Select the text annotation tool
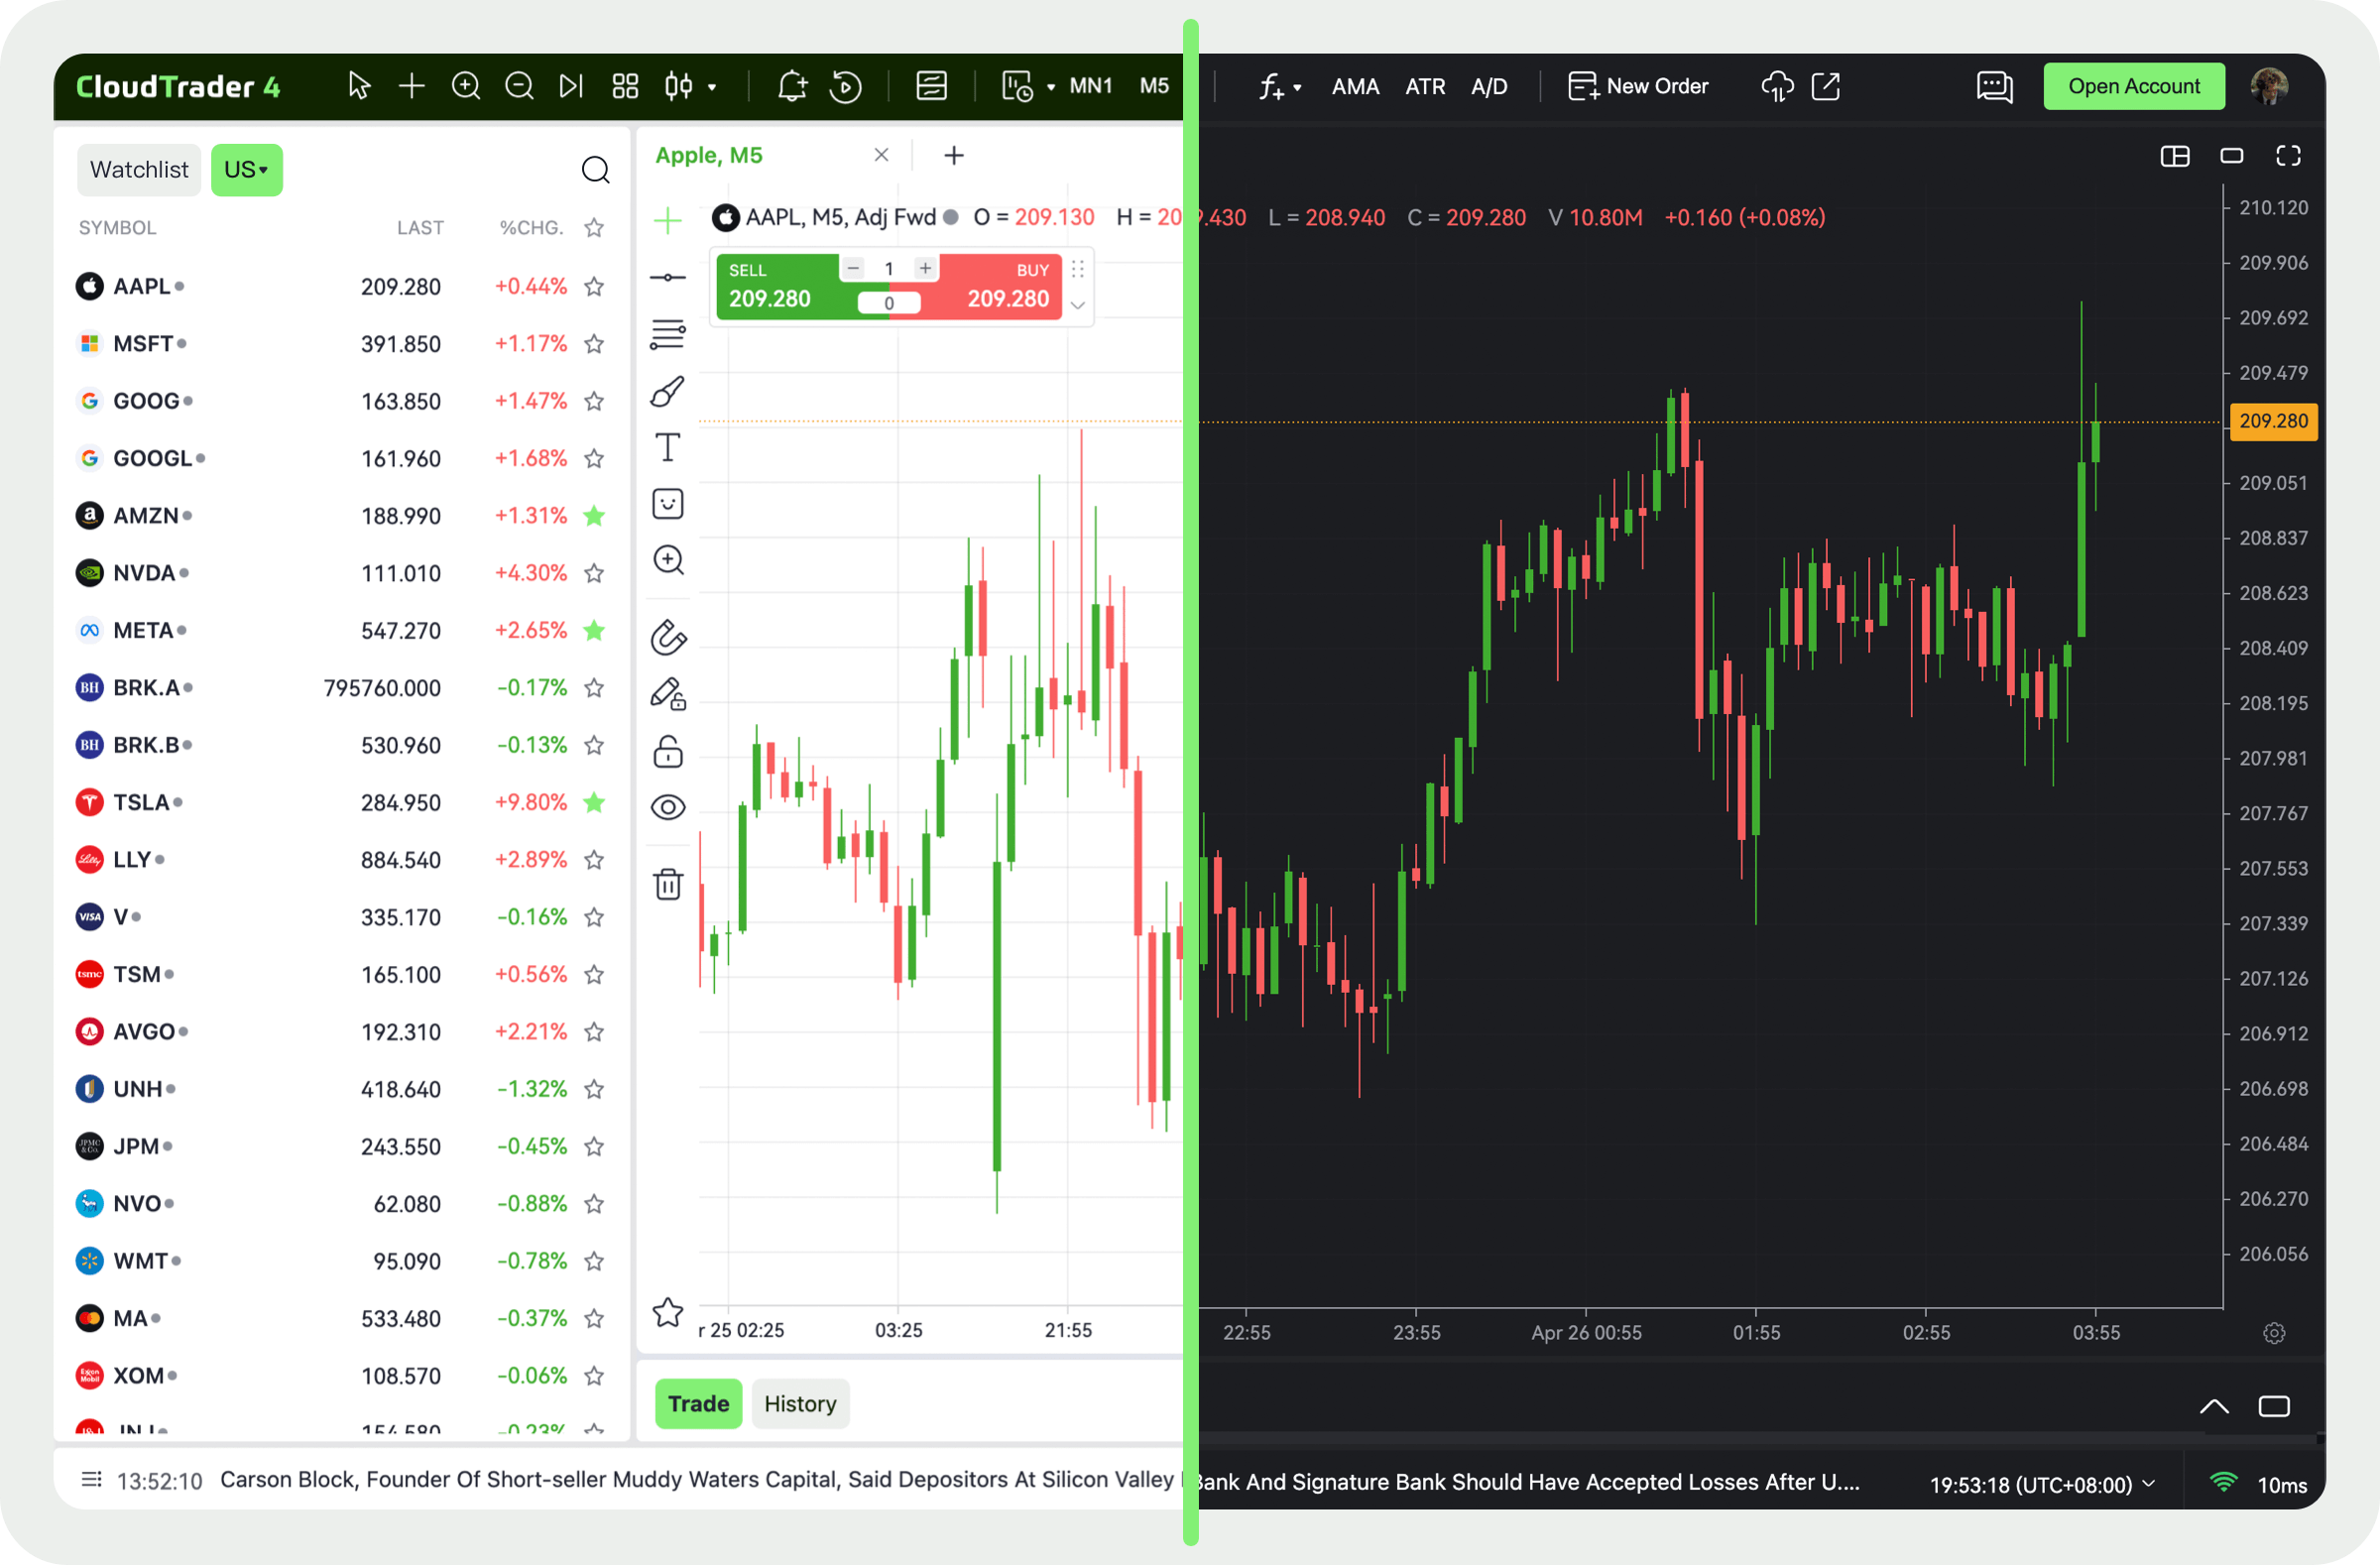Screen dimensions: 2380x1567 pos(668,447)
